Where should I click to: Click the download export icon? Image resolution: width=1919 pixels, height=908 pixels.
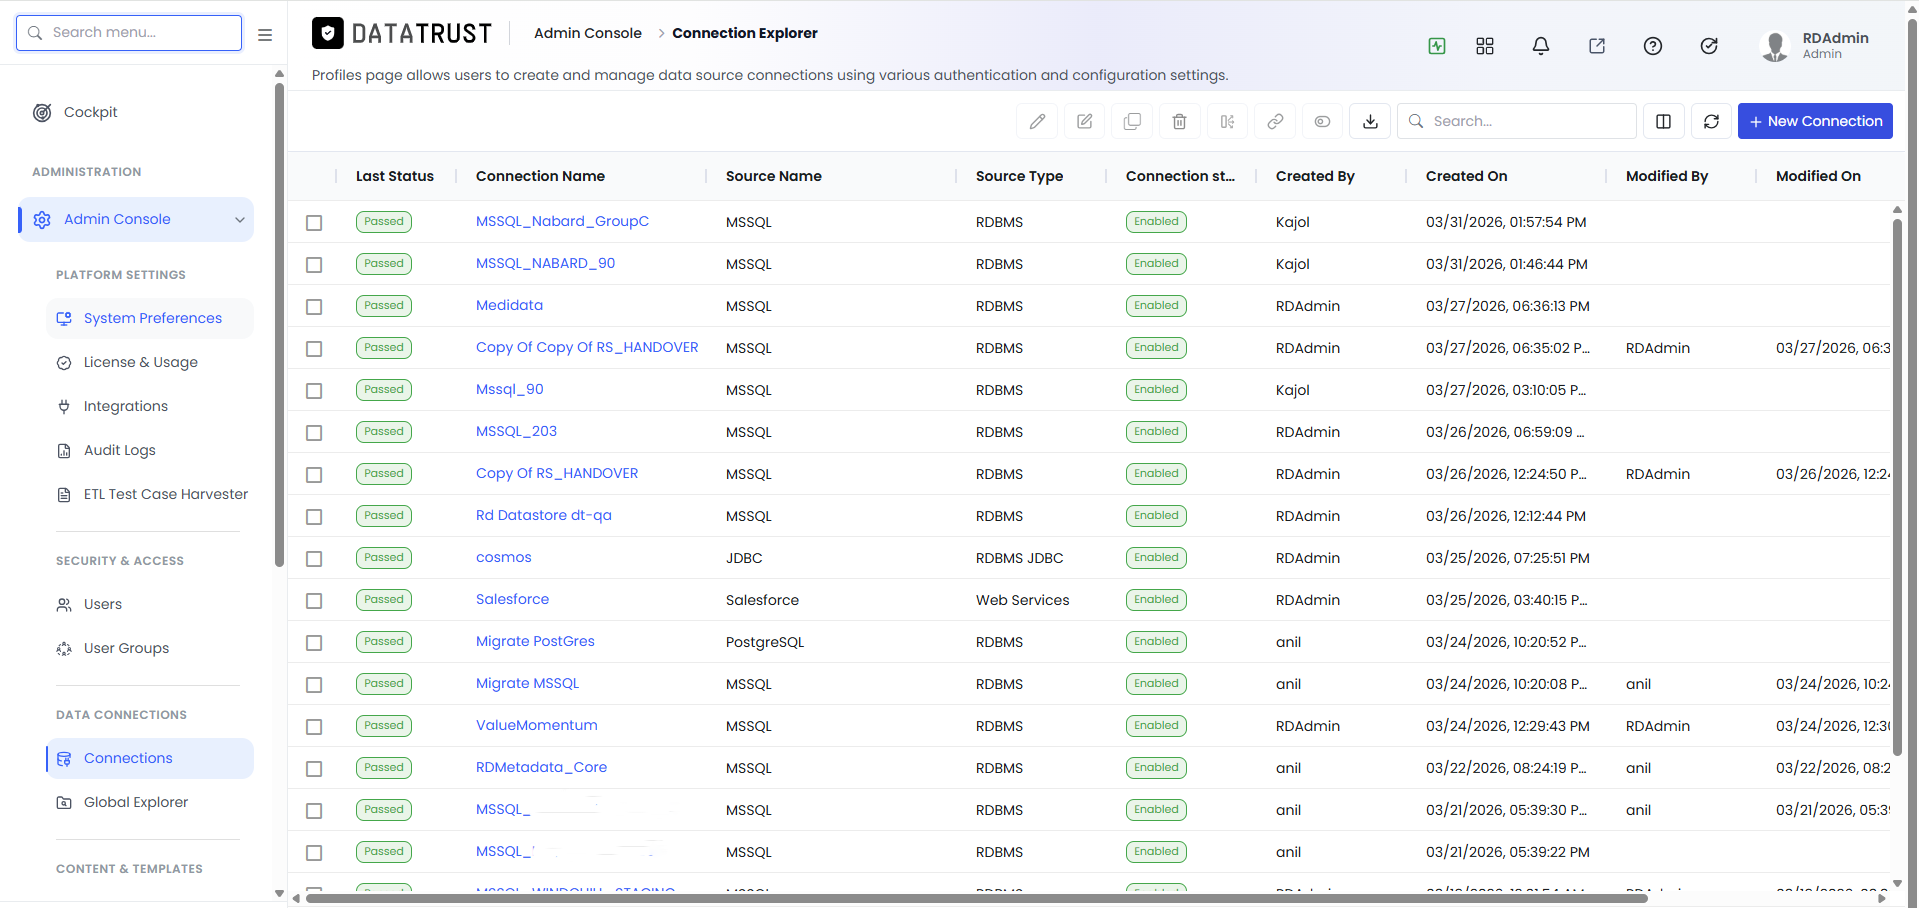tap(1370, 121)
